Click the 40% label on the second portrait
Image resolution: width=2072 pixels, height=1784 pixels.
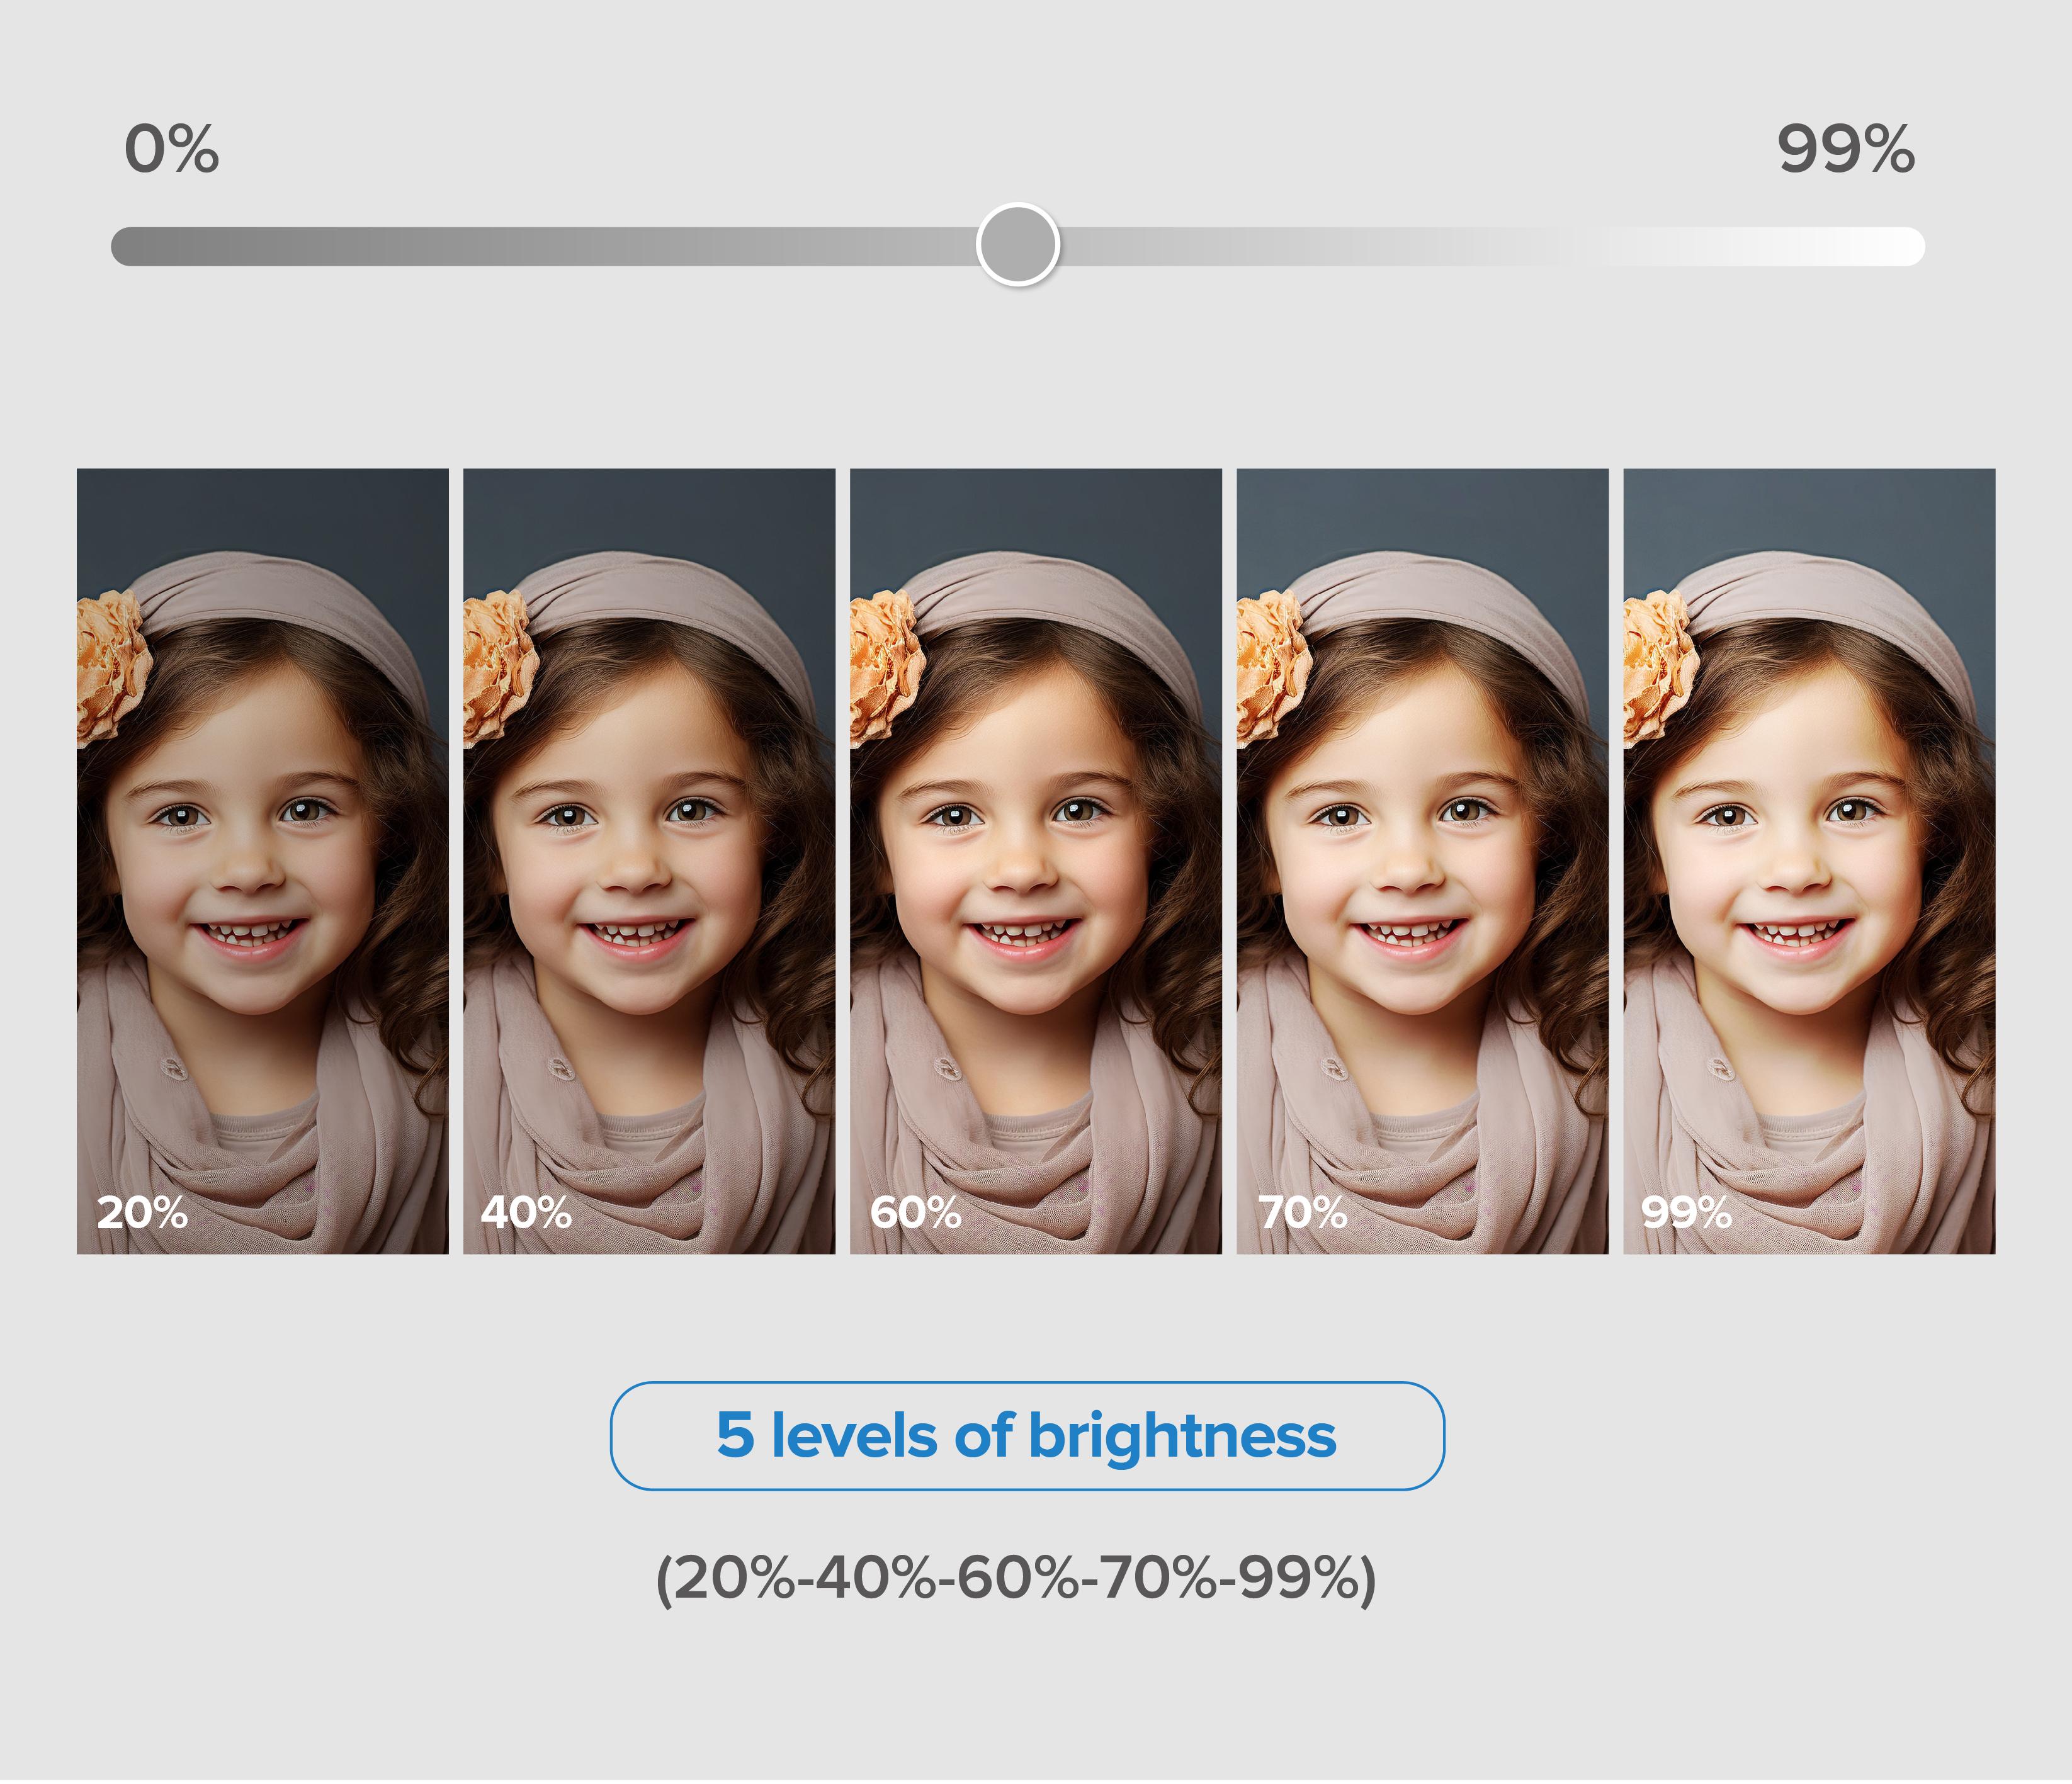[x=526, y=1212]
